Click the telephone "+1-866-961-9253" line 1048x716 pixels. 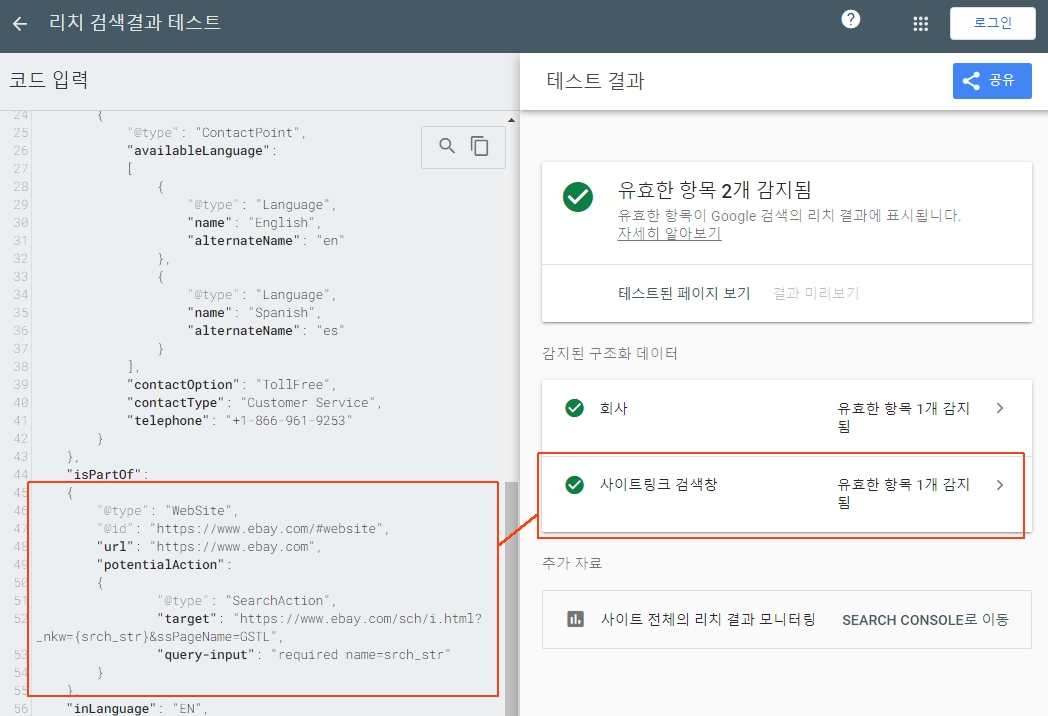click(x=239, y=421)
